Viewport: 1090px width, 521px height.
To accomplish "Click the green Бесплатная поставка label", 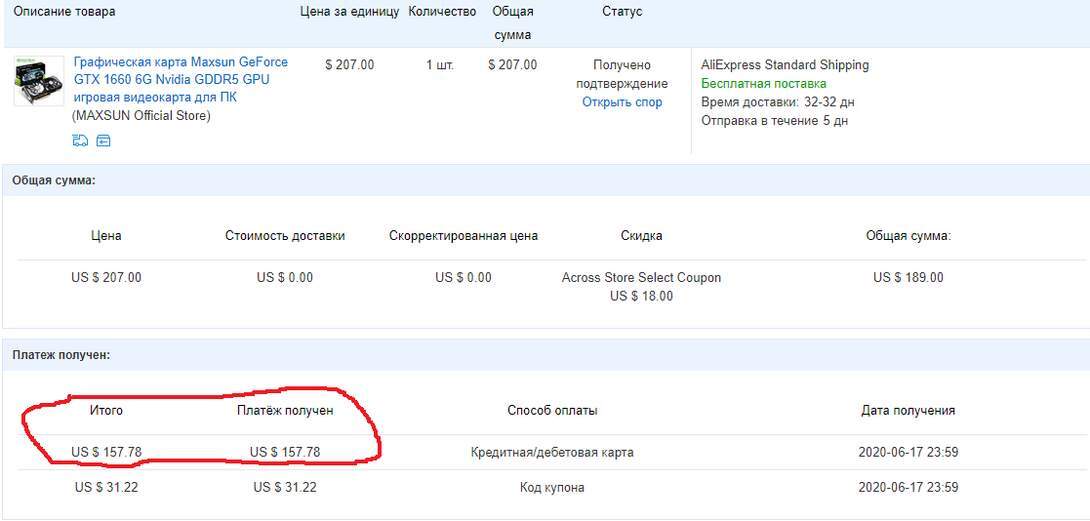I will [763, 84].
